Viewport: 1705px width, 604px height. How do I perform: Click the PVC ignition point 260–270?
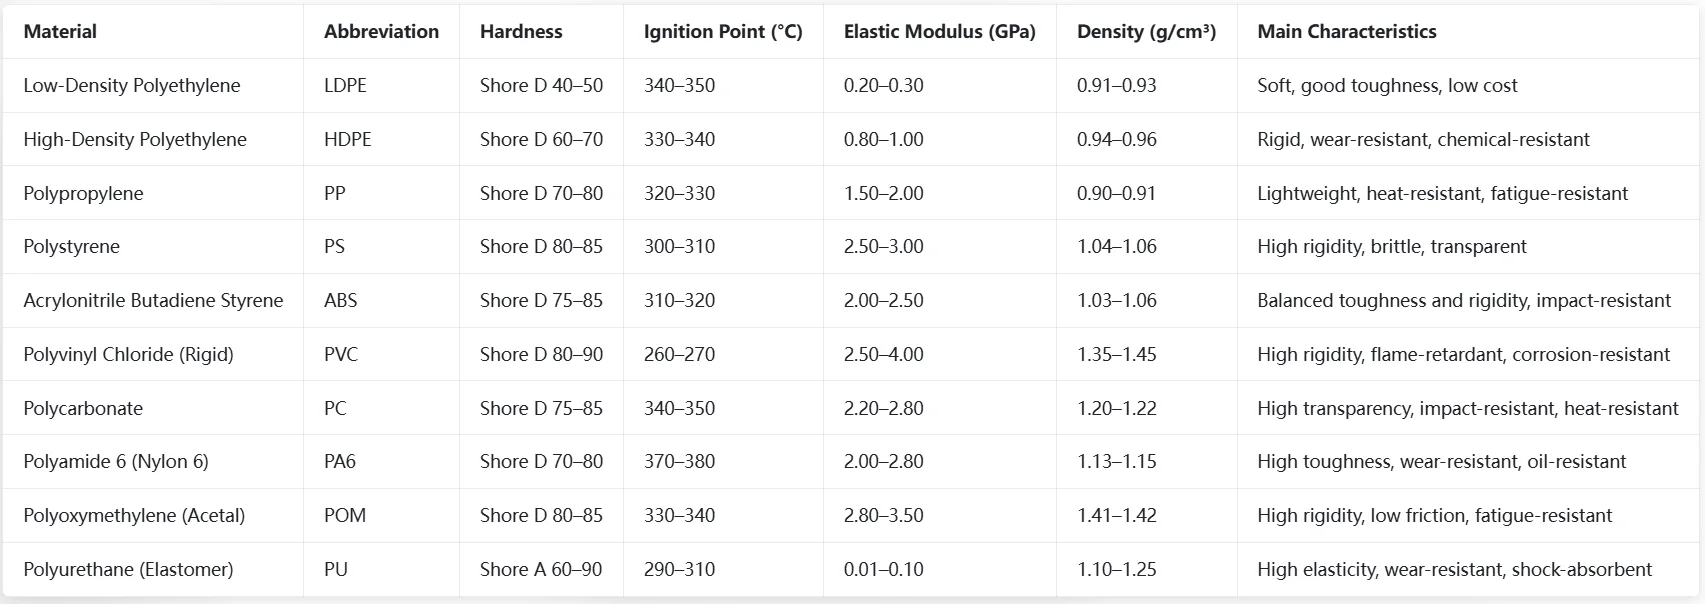click(x=679, y=355)
